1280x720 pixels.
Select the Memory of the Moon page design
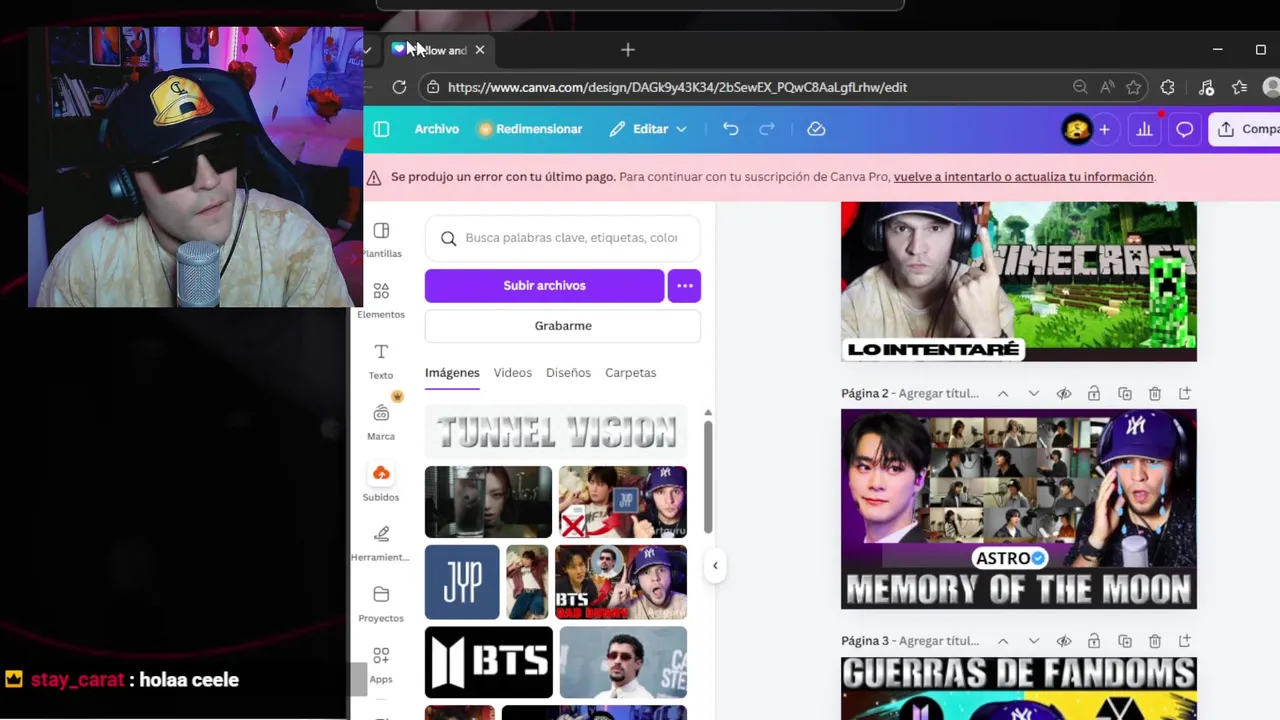[1018, 509]
